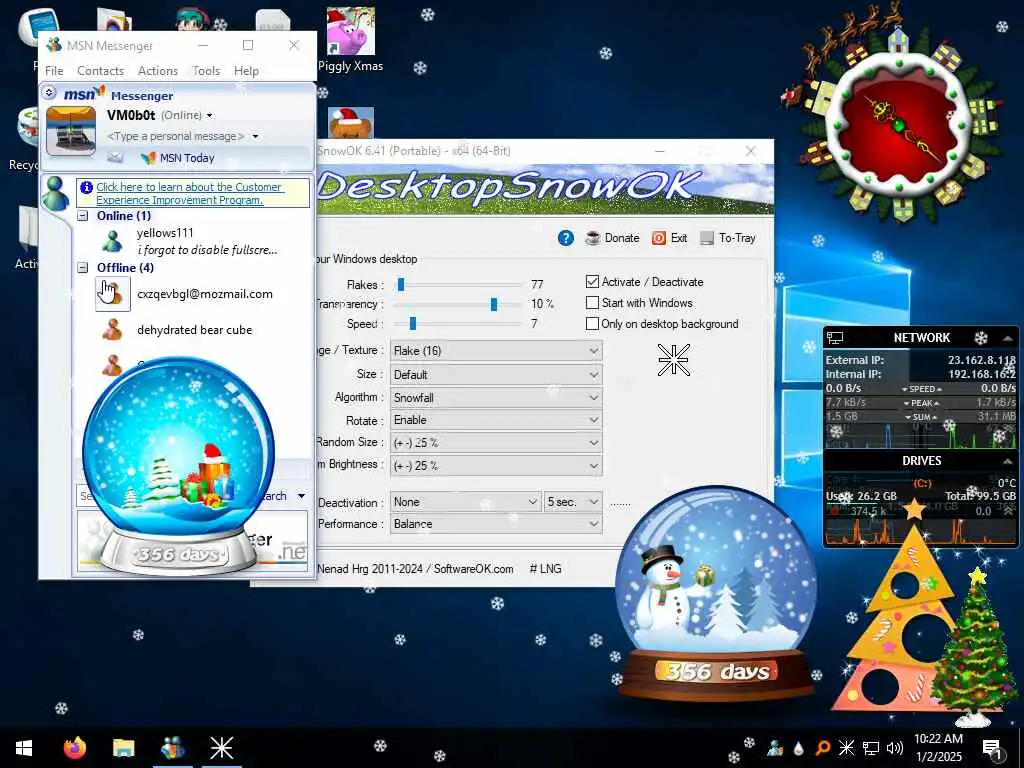Open the Flake (16) texture dropdown

pos(496,351)
